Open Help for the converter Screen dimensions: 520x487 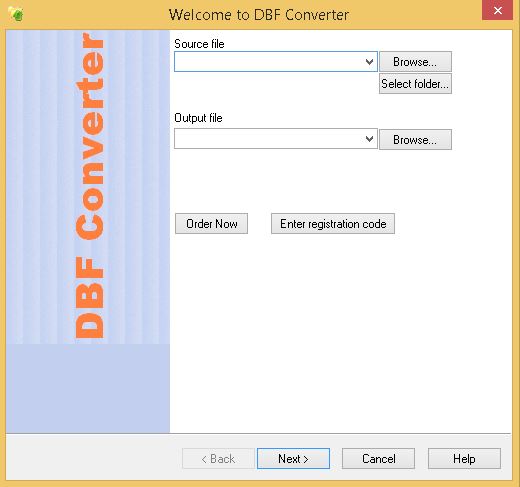pyautogui.click(x=464, y=459)
